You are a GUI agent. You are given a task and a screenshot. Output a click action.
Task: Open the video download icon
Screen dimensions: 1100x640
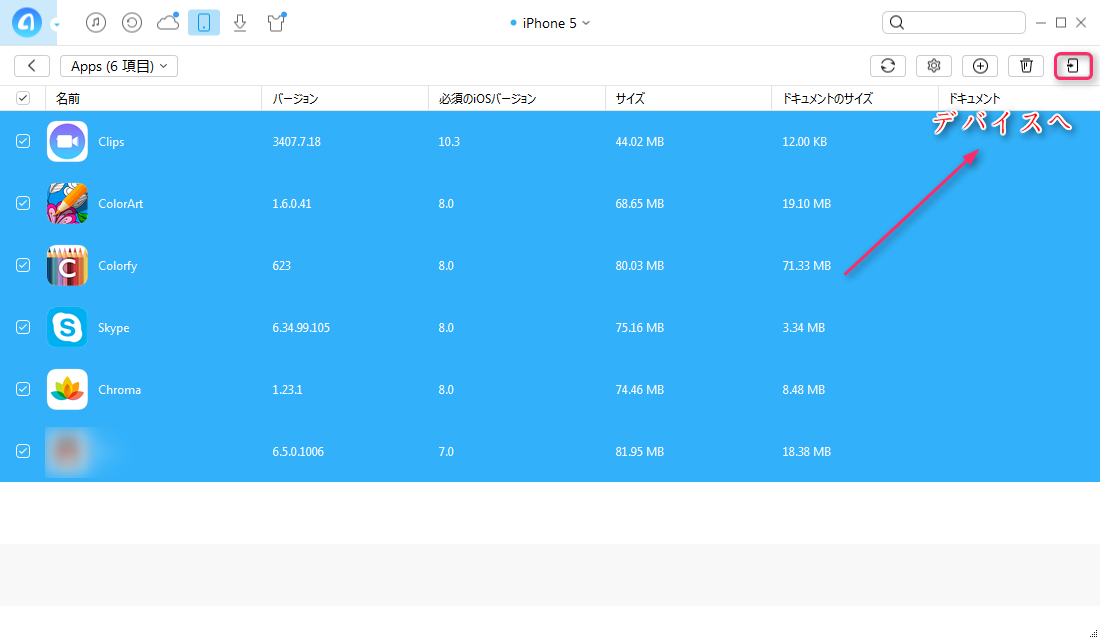[240, 22]
